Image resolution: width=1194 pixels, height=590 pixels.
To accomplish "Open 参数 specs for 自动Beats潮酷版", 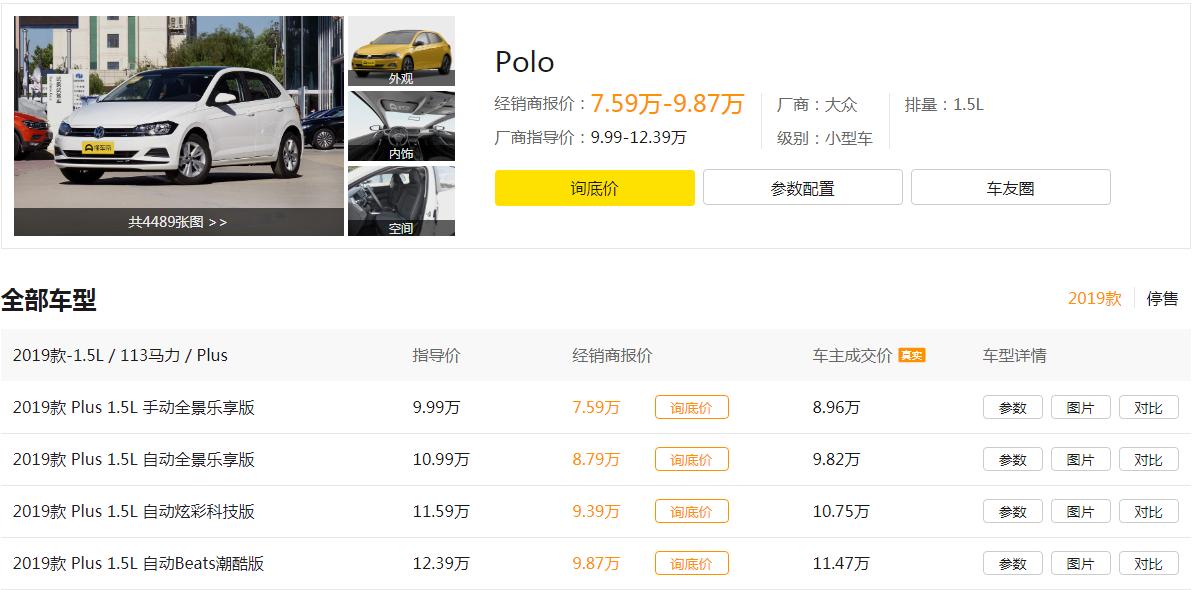I will [1012, 563].
